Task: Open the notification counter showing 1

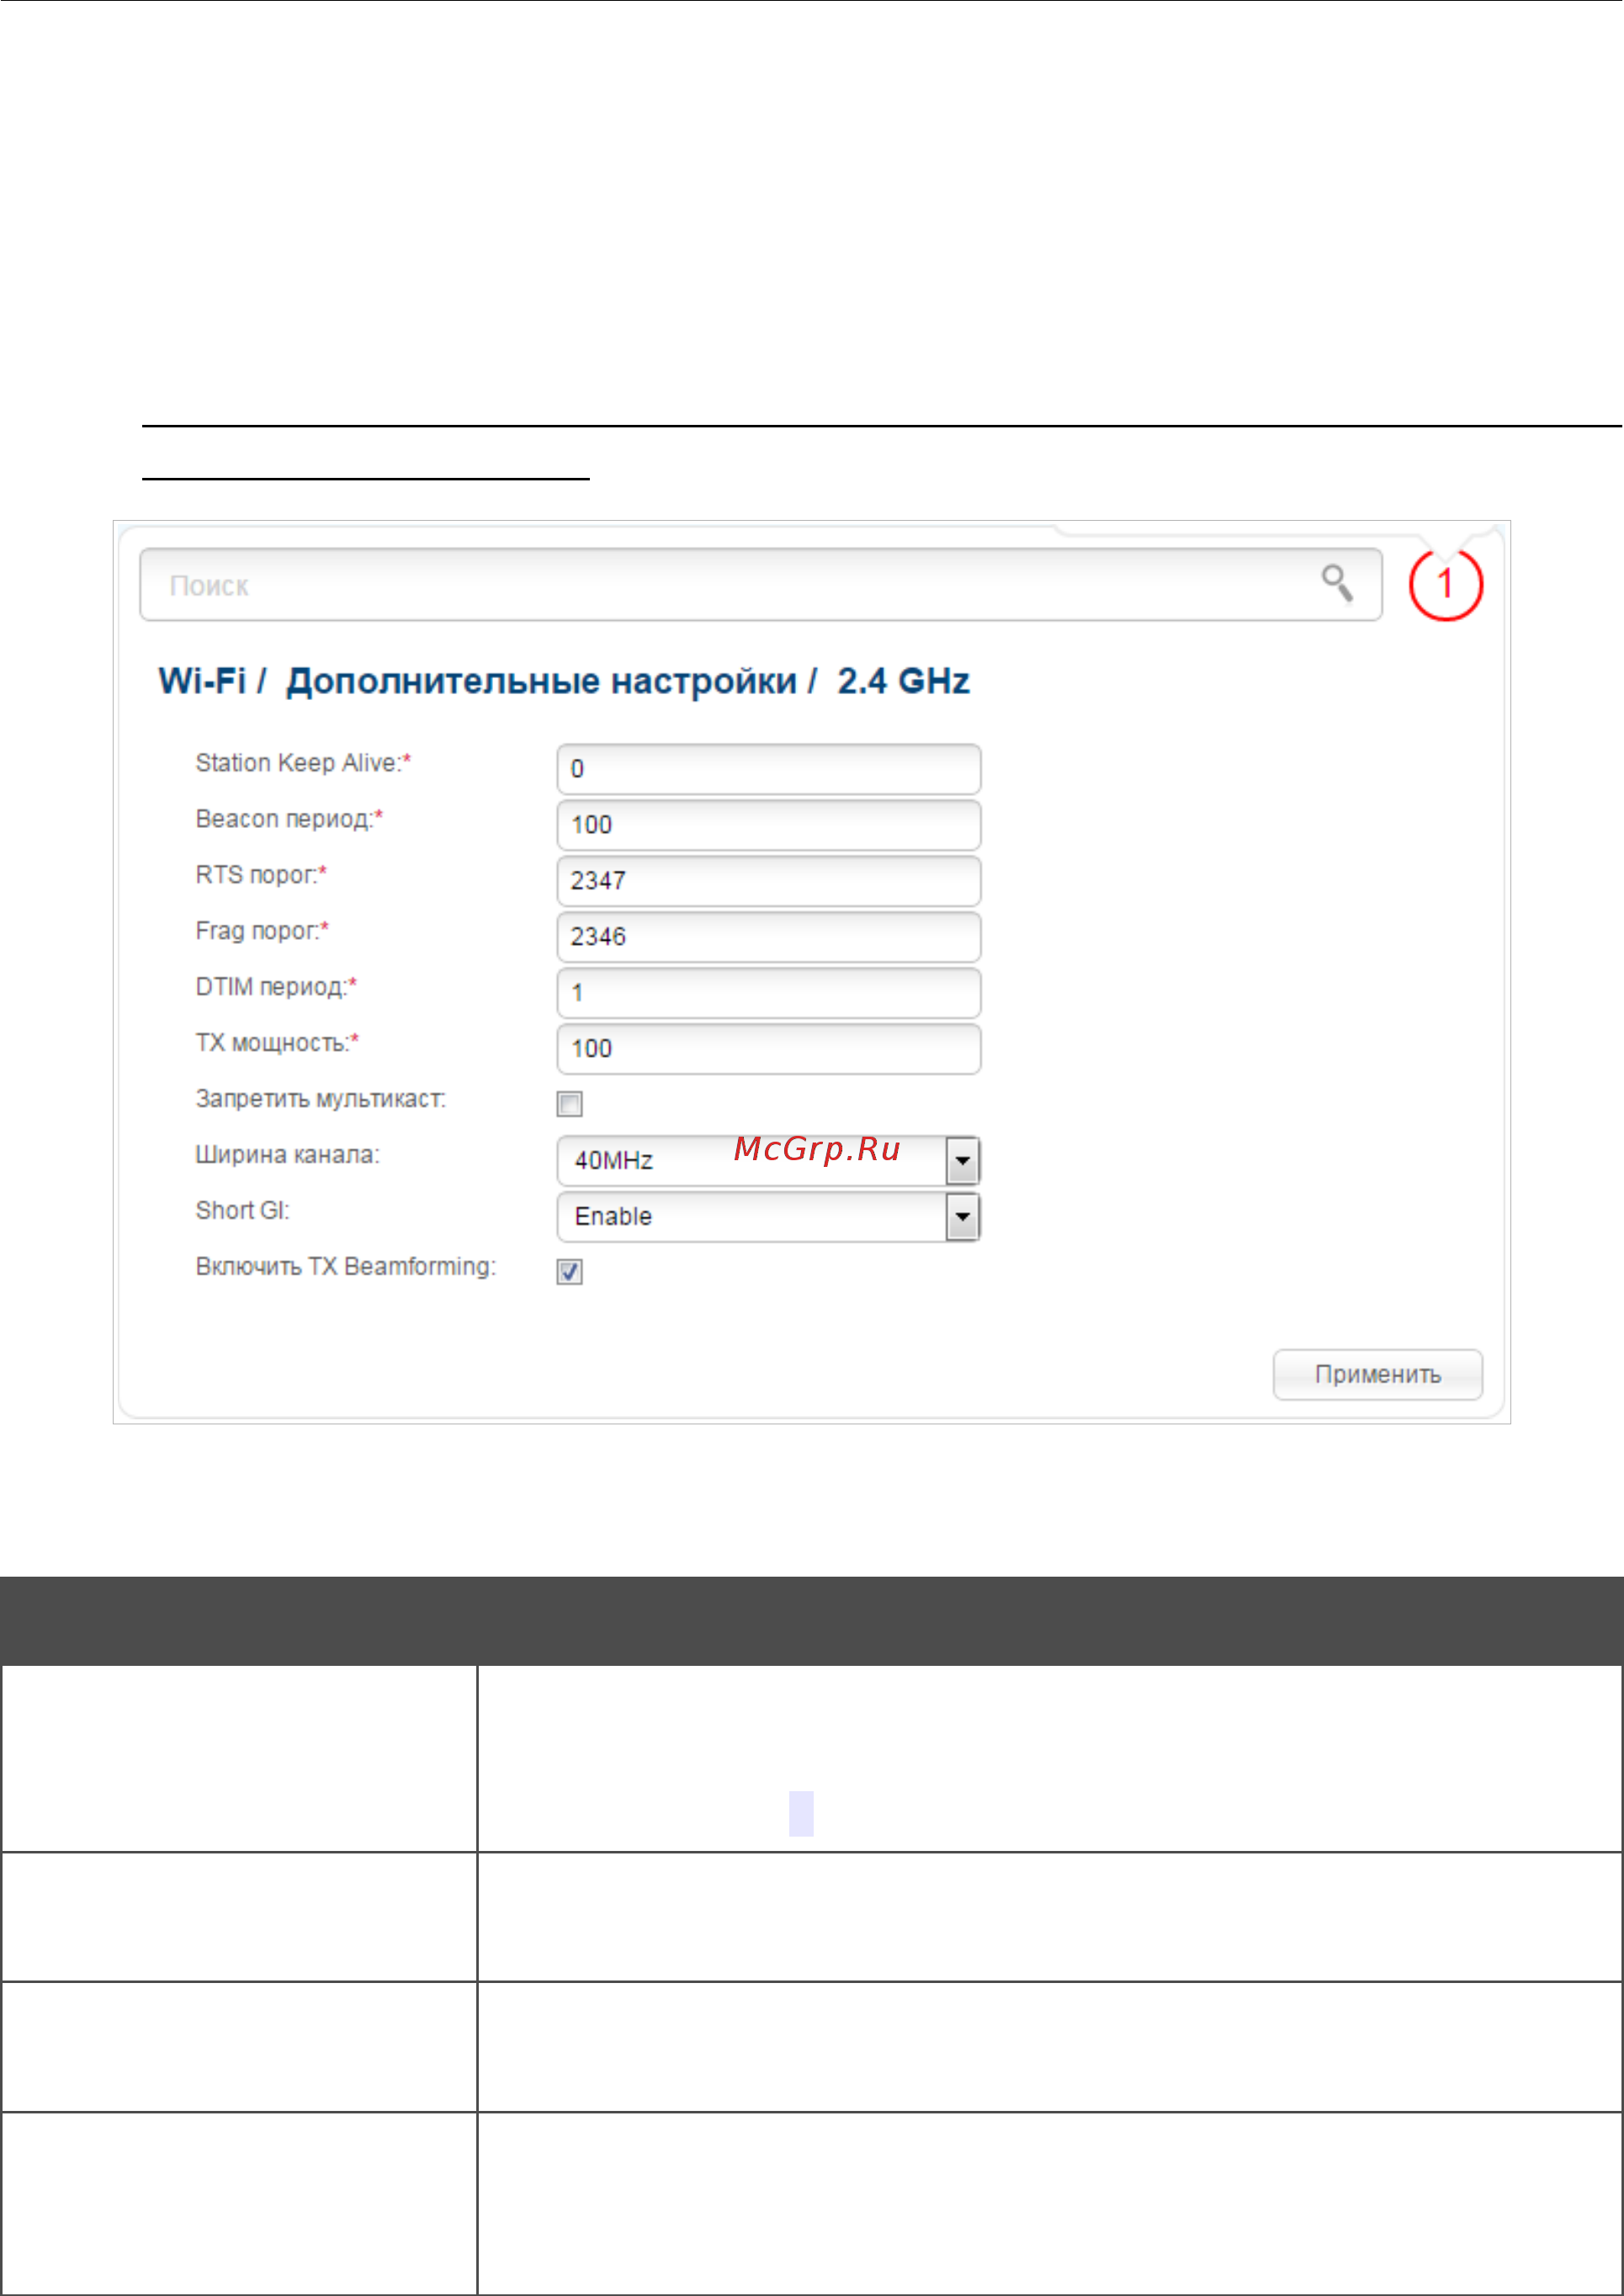Action: point(1445,584)
